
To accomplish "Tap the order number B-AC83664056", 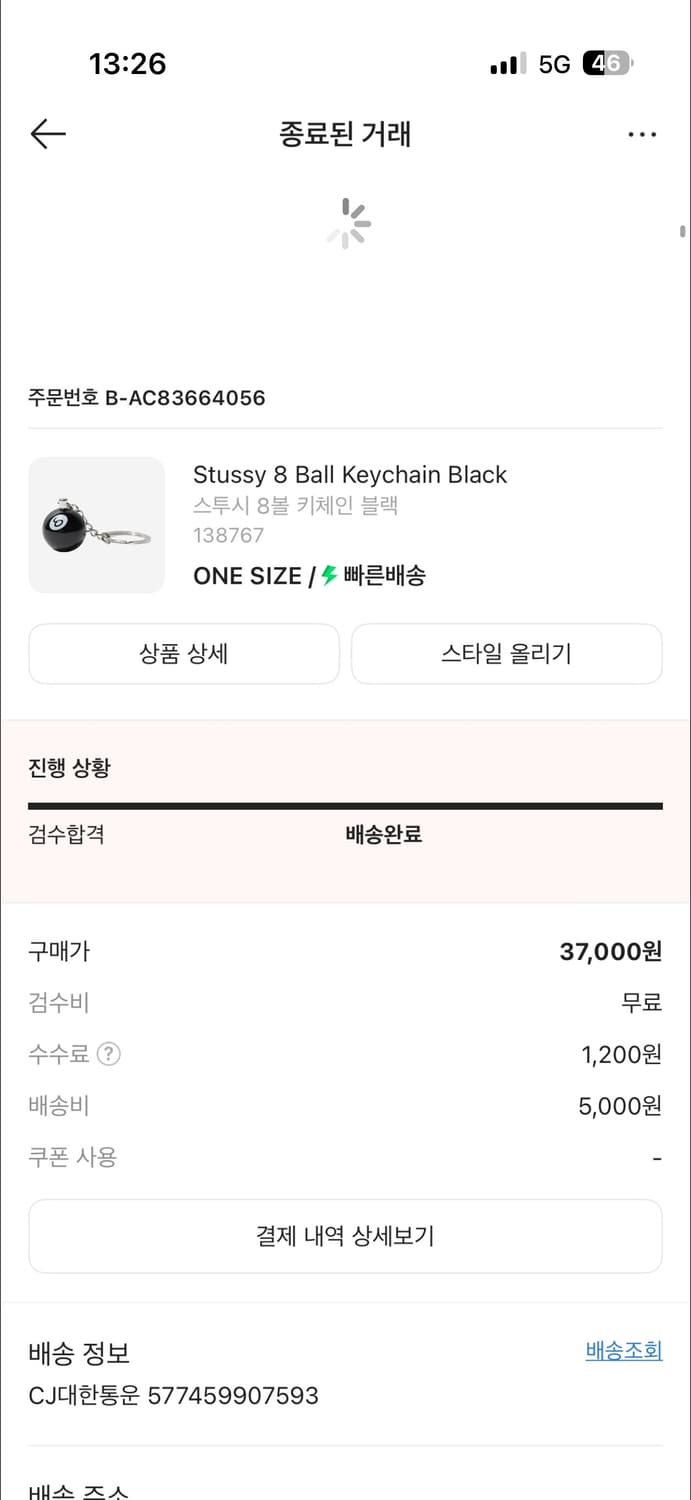I will [146, 398].
